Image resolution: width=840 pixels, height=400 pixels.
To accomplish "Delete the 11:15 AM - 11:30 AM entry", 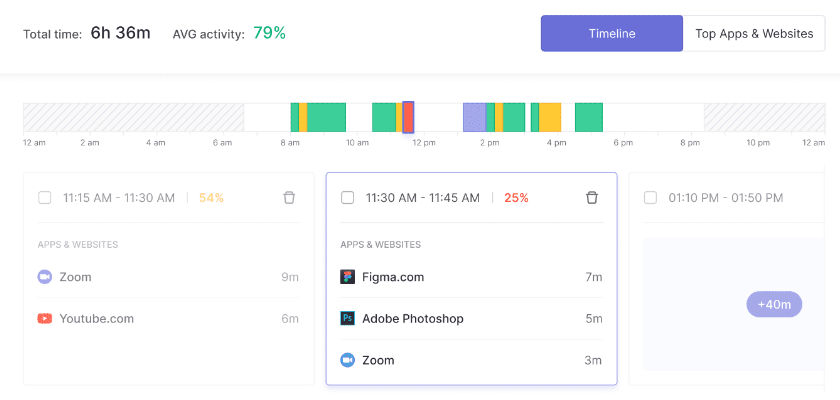I will [x=289, y=198].
